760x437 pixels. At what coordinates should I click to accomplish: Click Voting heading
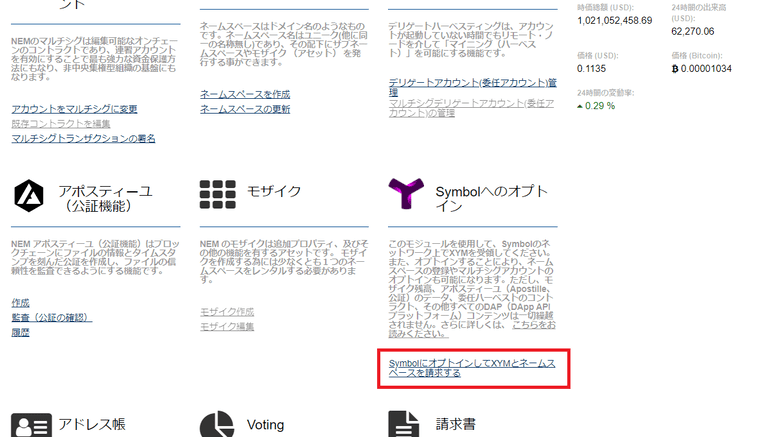click(266, 425)
